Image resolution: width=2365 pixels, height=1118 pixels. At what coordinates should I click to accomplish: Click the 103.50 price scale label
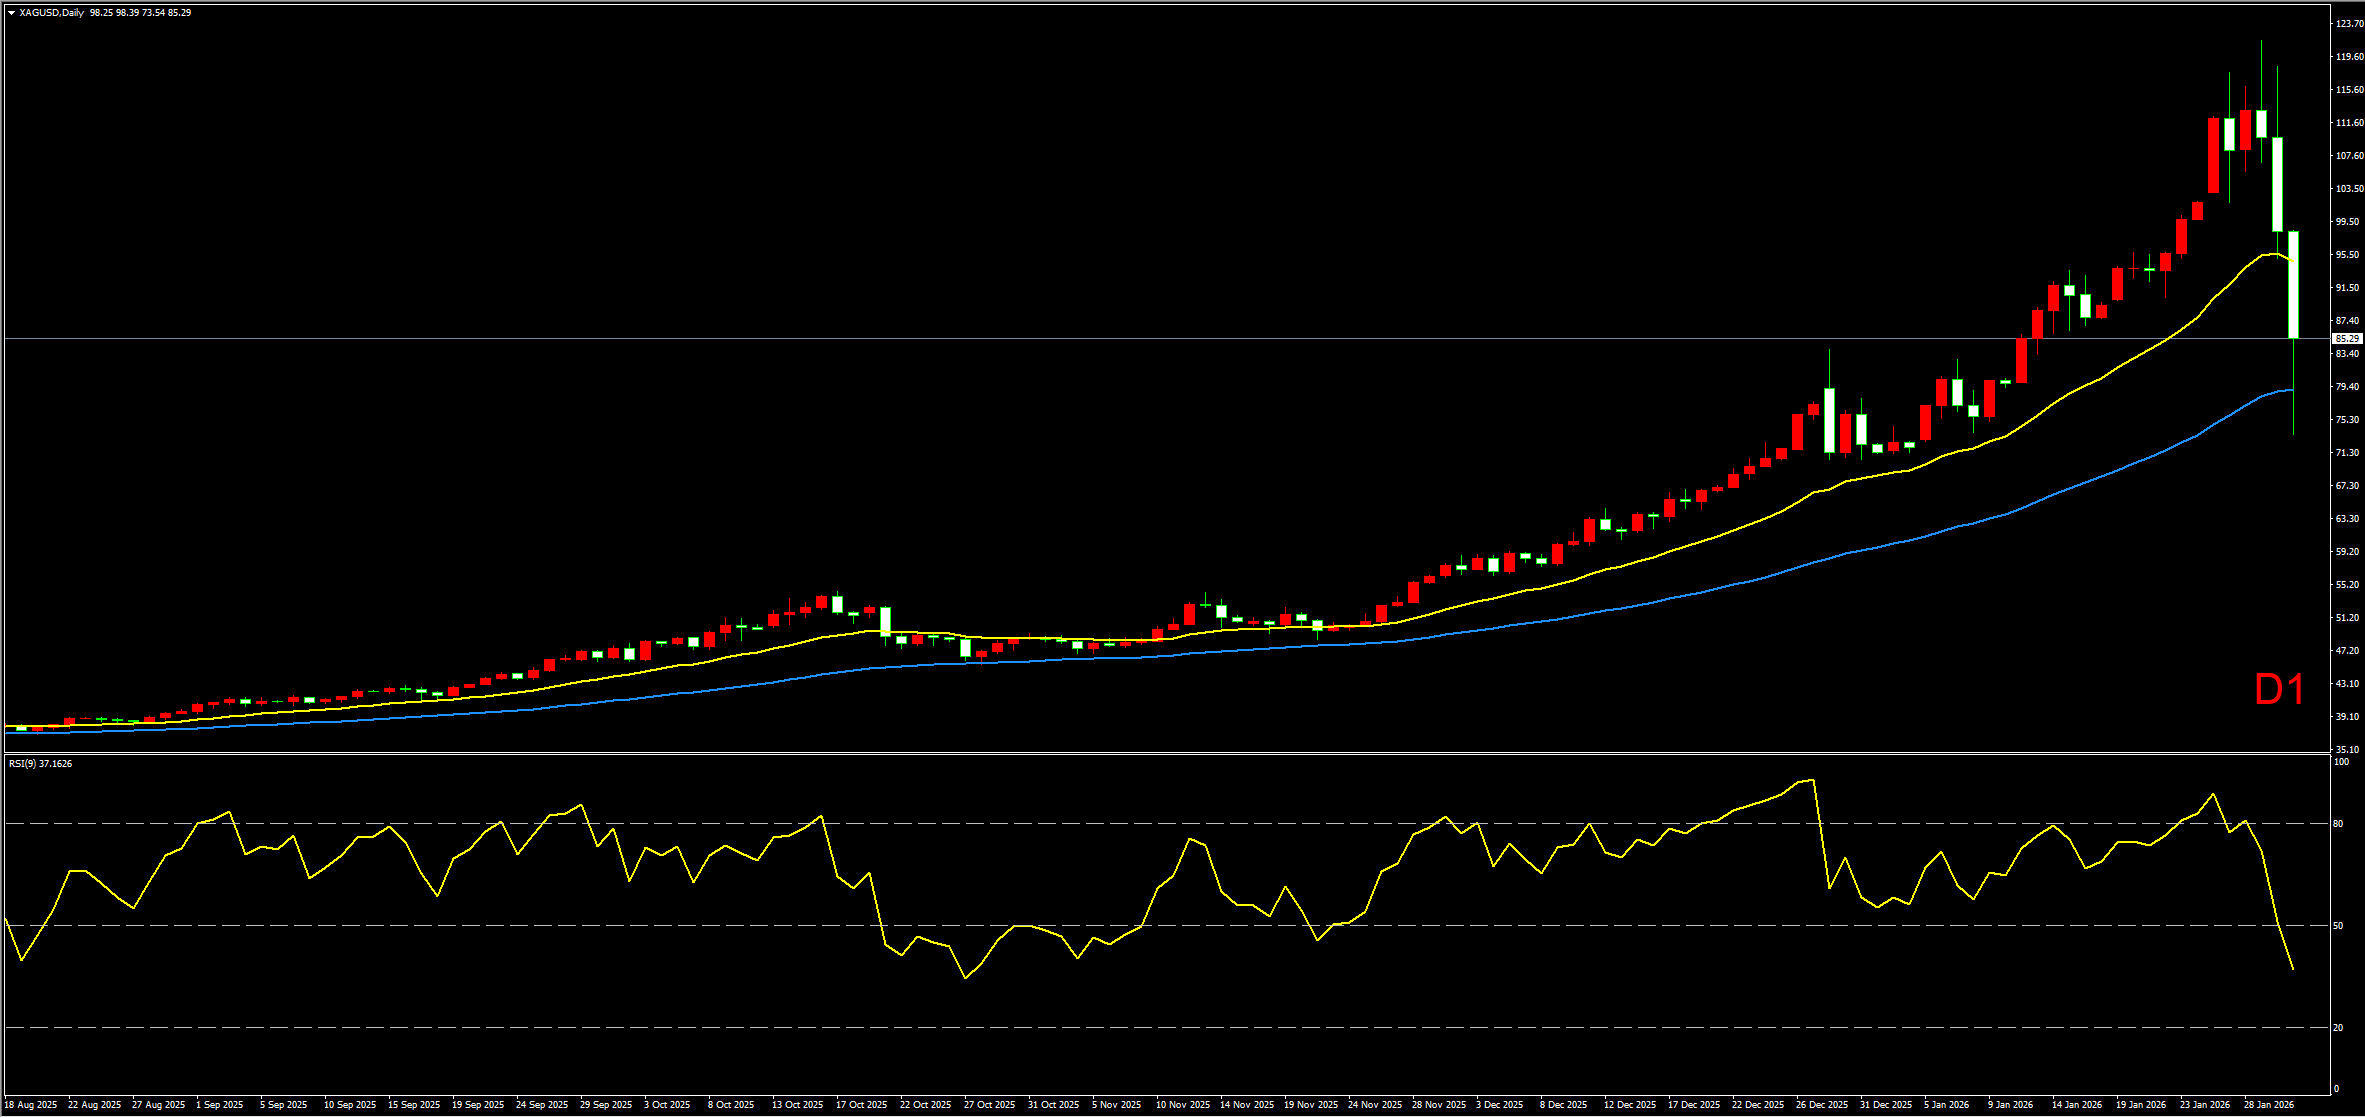2349,189
